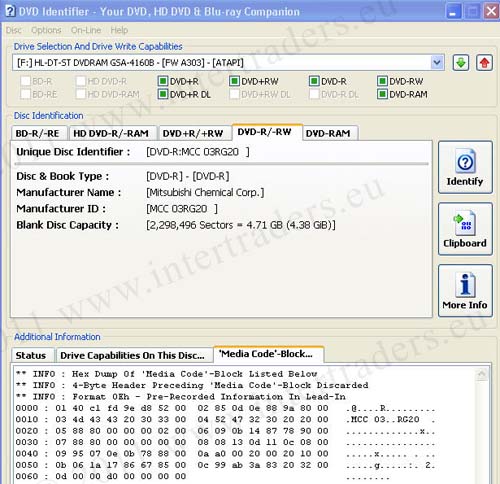Screen dimensions: 500x484
Task: Click the red up arrow drive button
Action: [484, 63]
